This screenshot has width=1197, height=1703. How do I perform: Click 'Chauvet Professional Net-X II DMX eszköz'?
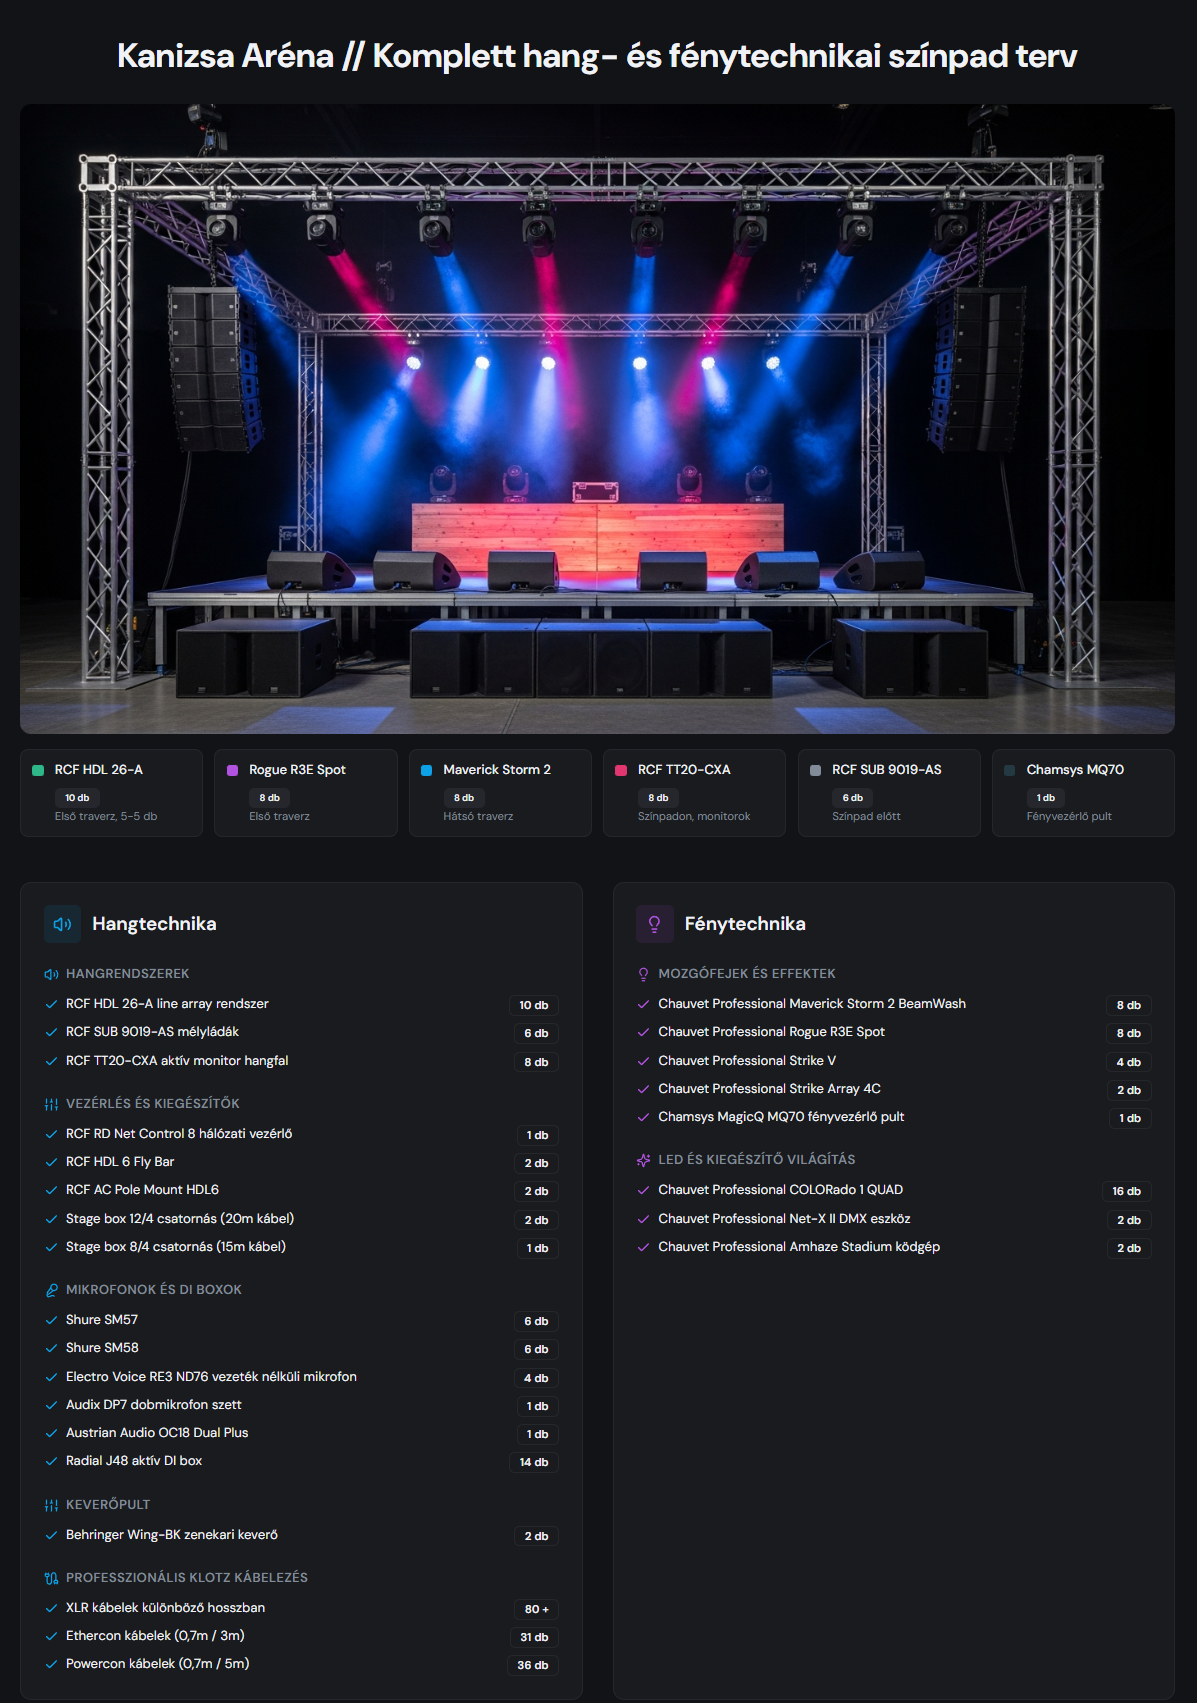click(784, 1219)
